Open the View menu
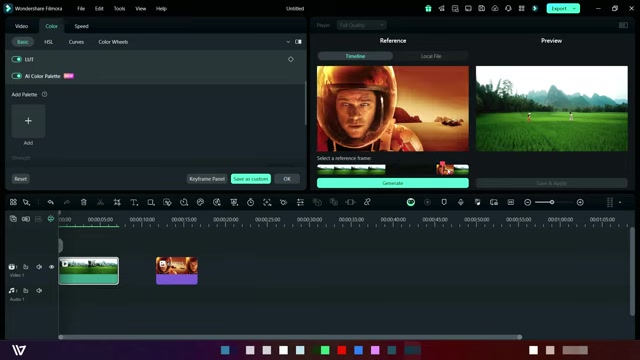 coord(141,8)
